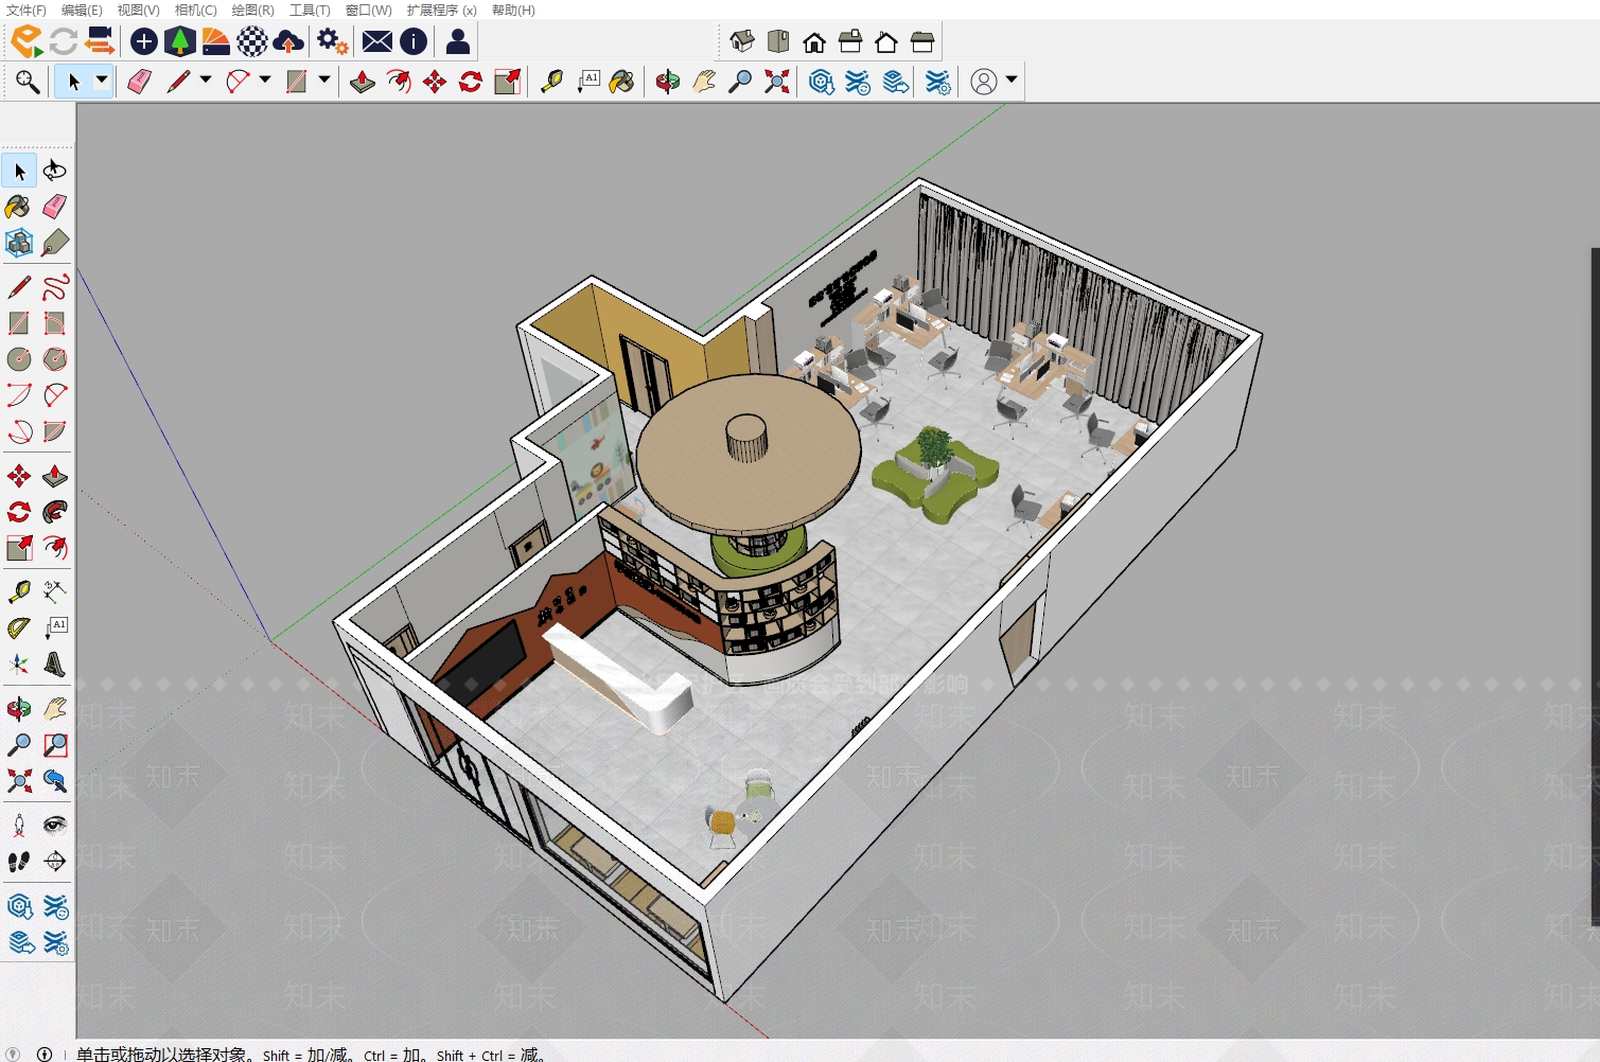Activate the Follow Me tool
This screenshot has height=1062, width=1600.
click(55, 512)
